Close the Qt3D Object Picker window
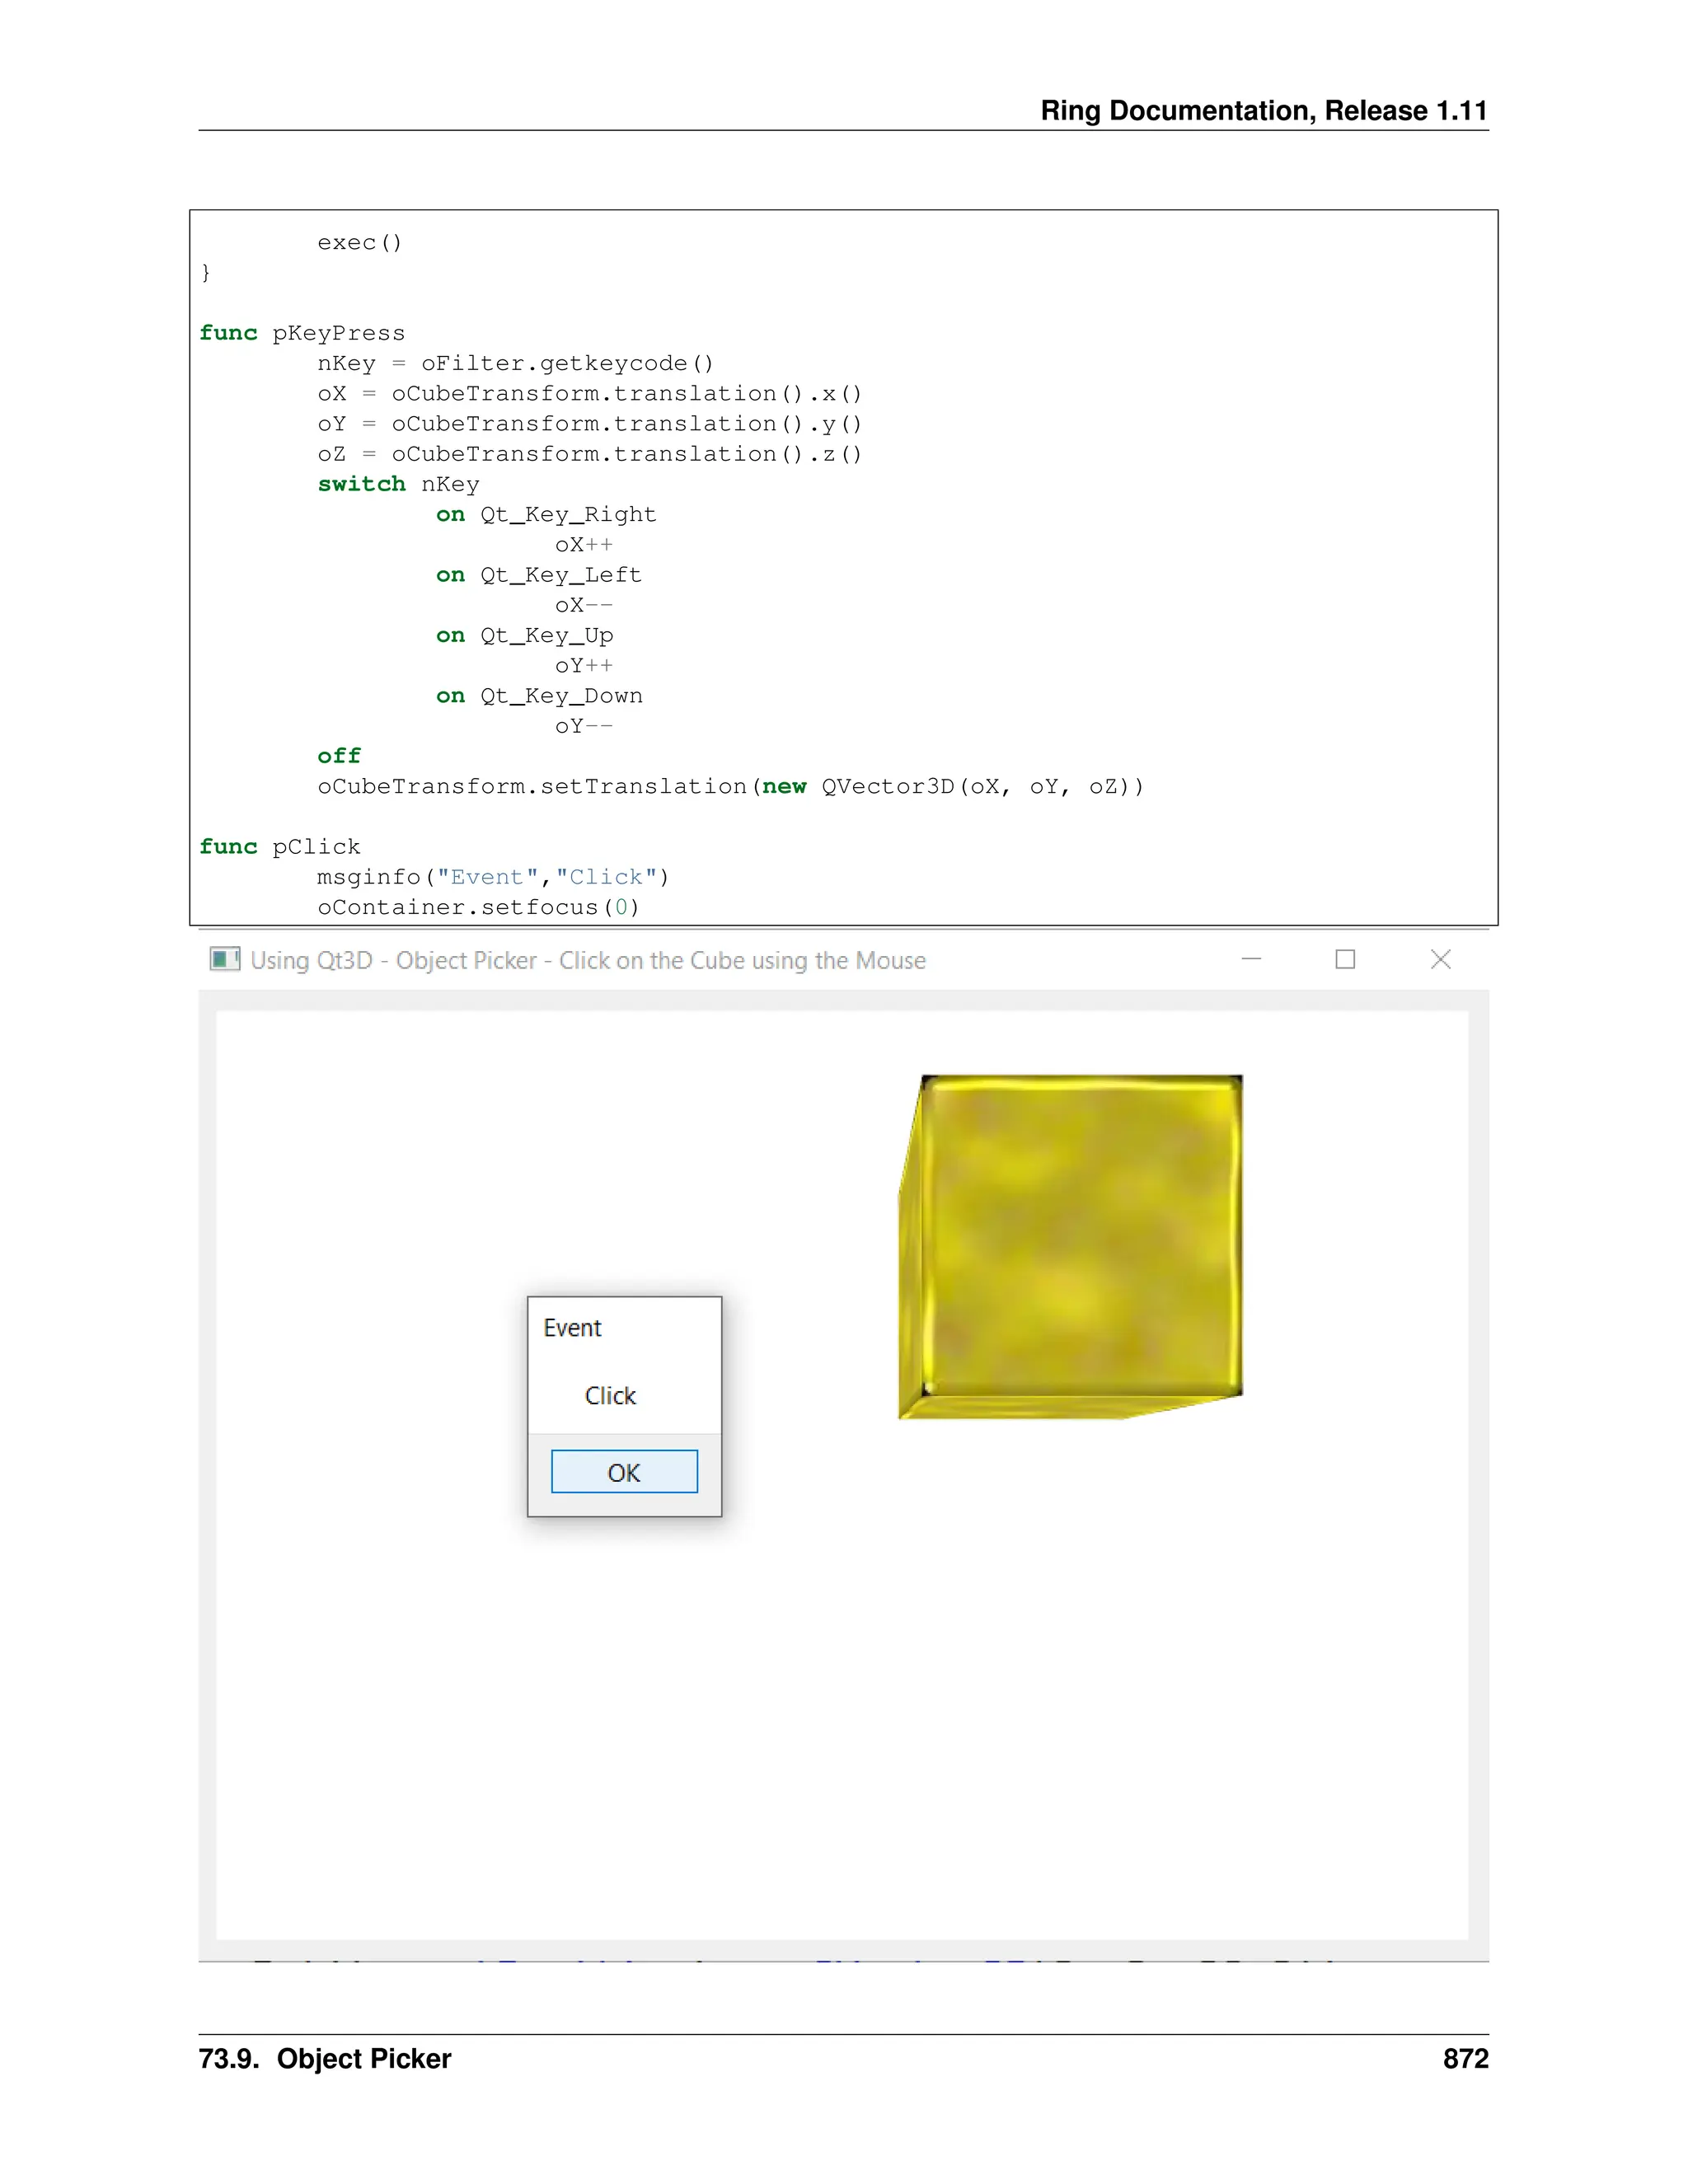This screenshot has width=1688, height=2184. pyautogui.click(x=1440, y=959)
